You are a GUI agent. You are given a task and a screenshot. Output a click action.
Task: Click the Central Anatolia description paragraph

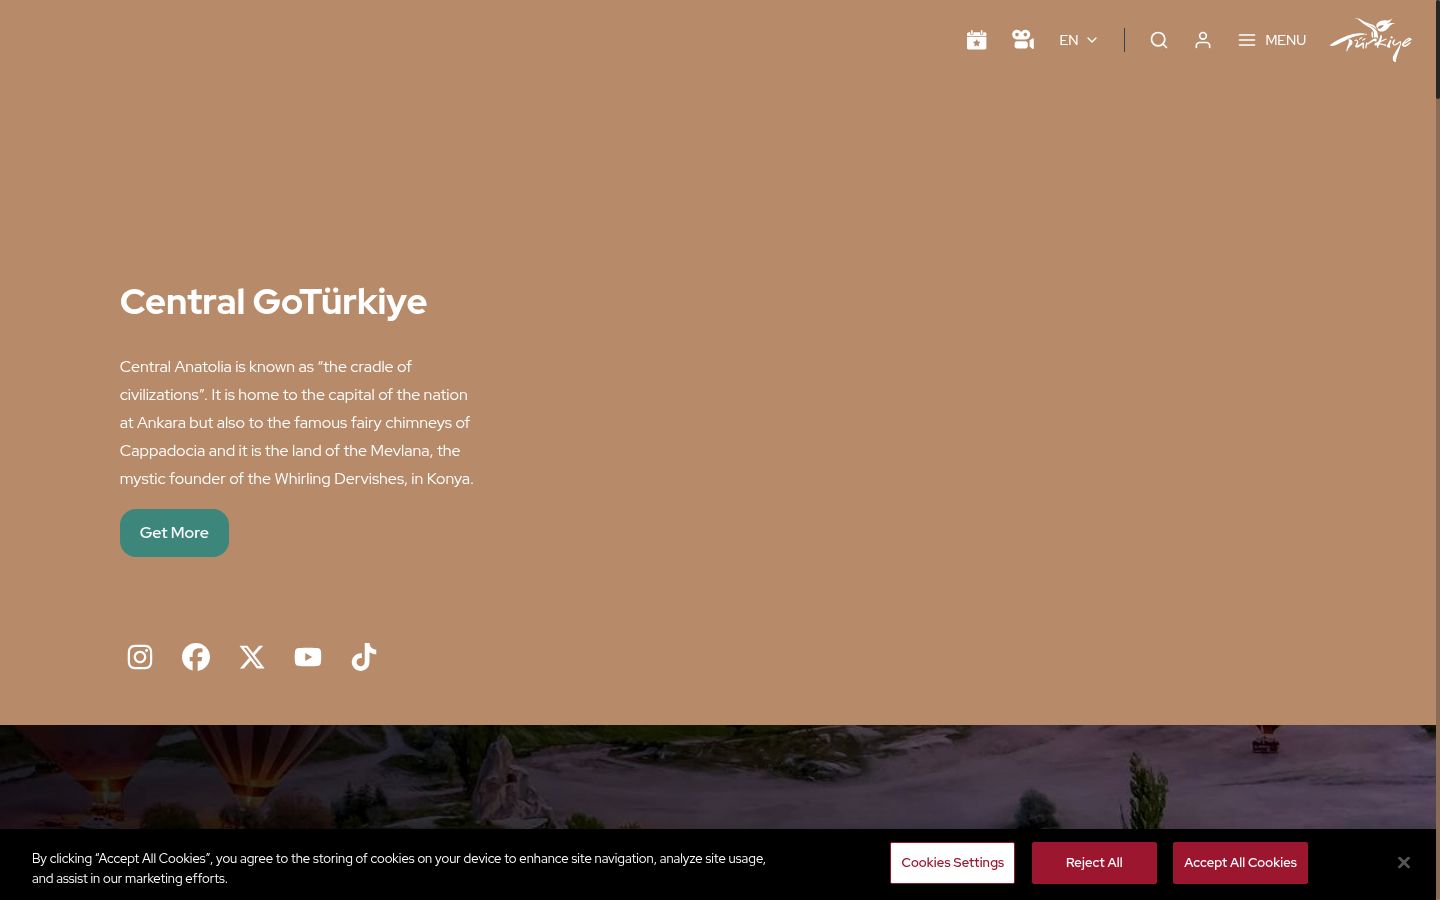click(297, 423)
